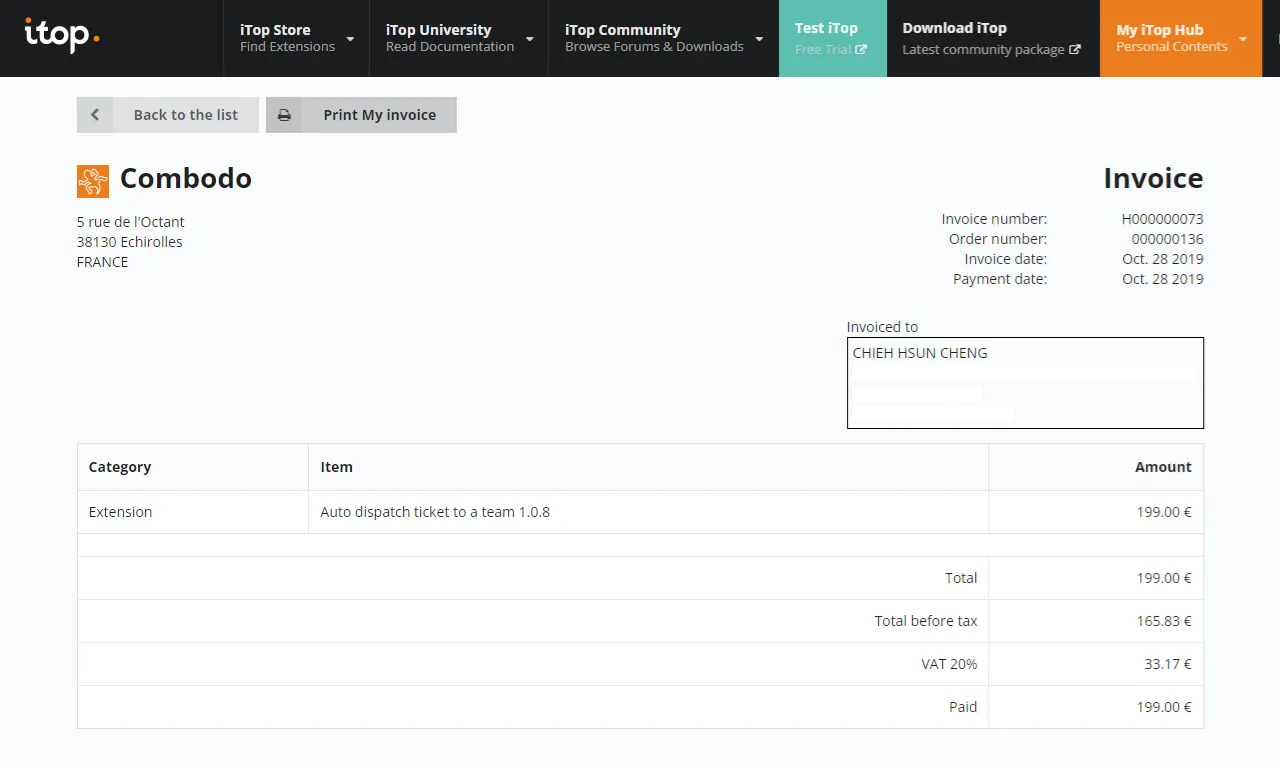The width and height of the screenshot is (1280, 768).
Task: Open the Test iTop free trial
Action: point(832,38)
